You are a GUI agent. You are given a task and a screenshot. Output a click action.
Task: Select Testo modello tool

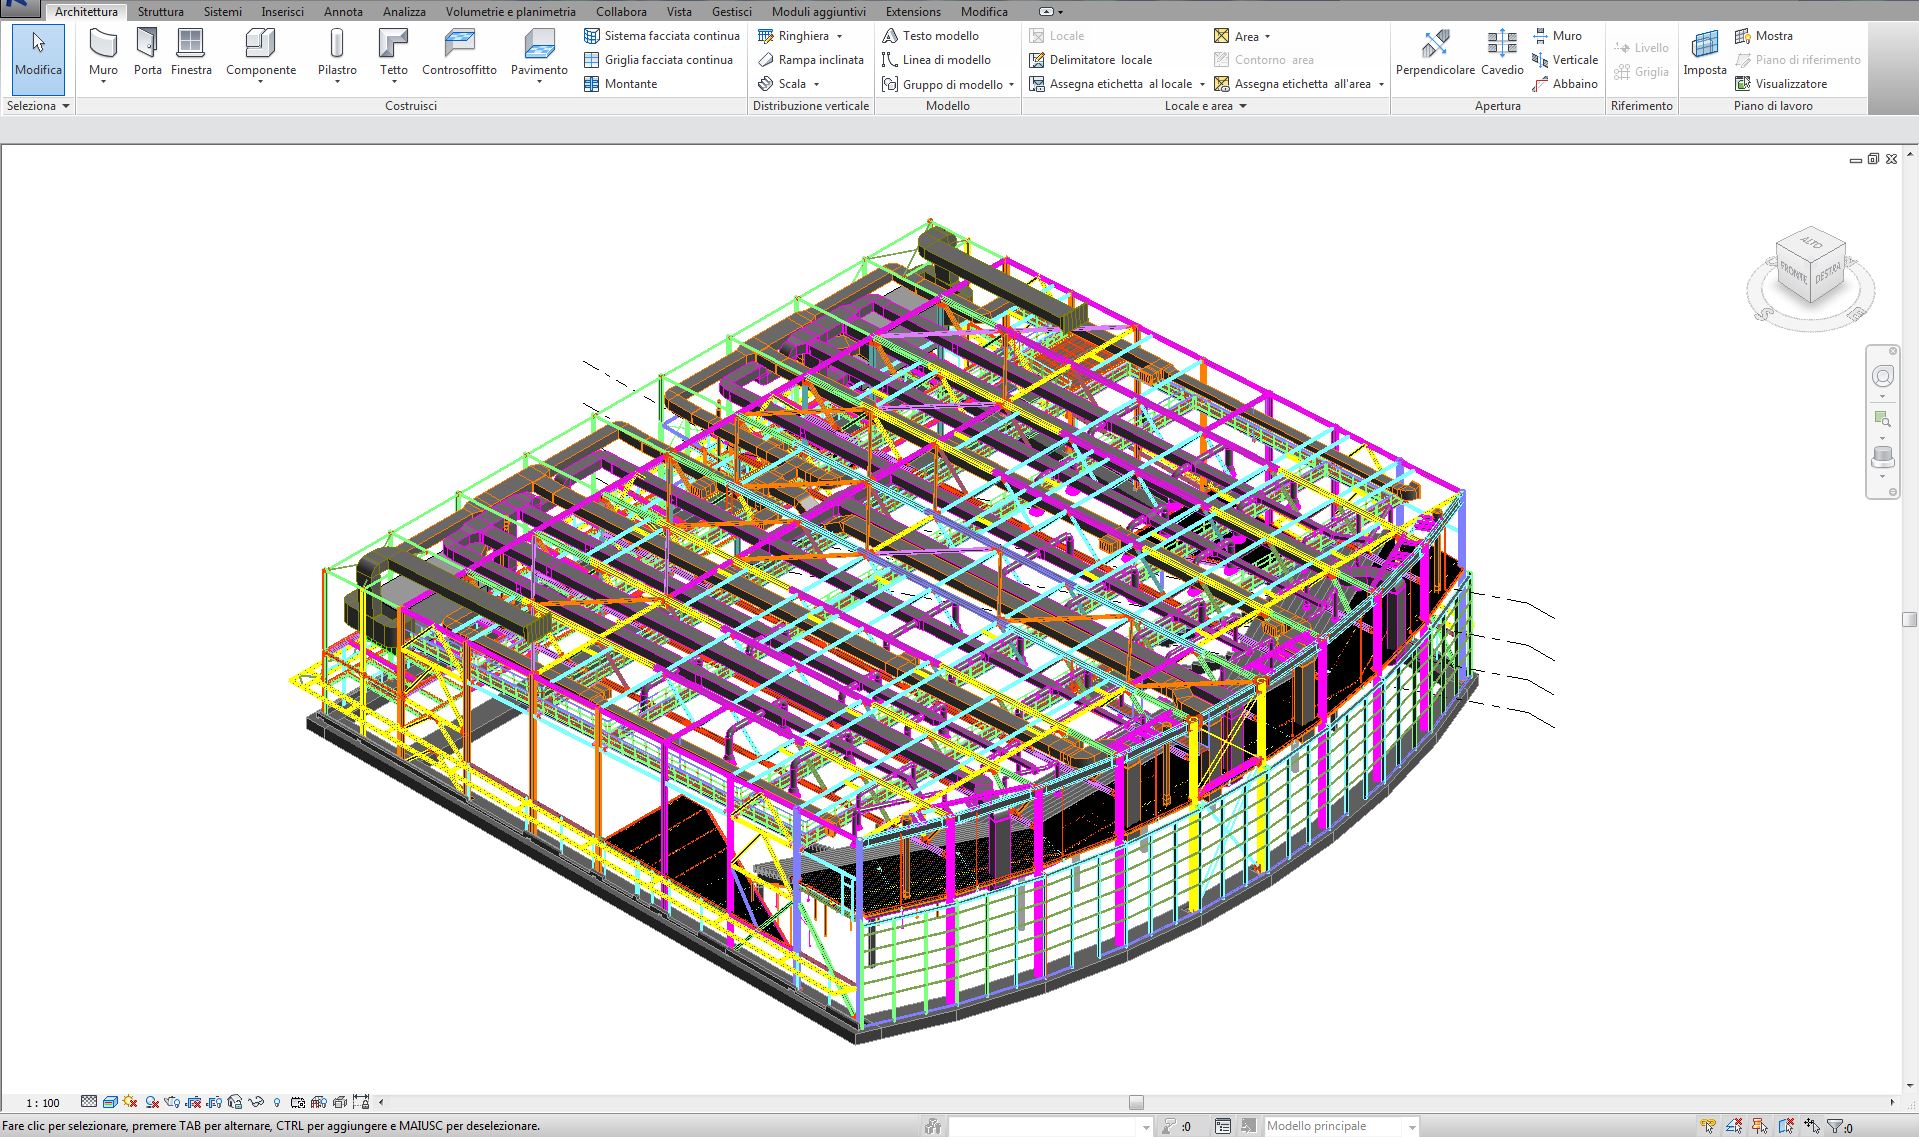tap(930, 36)
